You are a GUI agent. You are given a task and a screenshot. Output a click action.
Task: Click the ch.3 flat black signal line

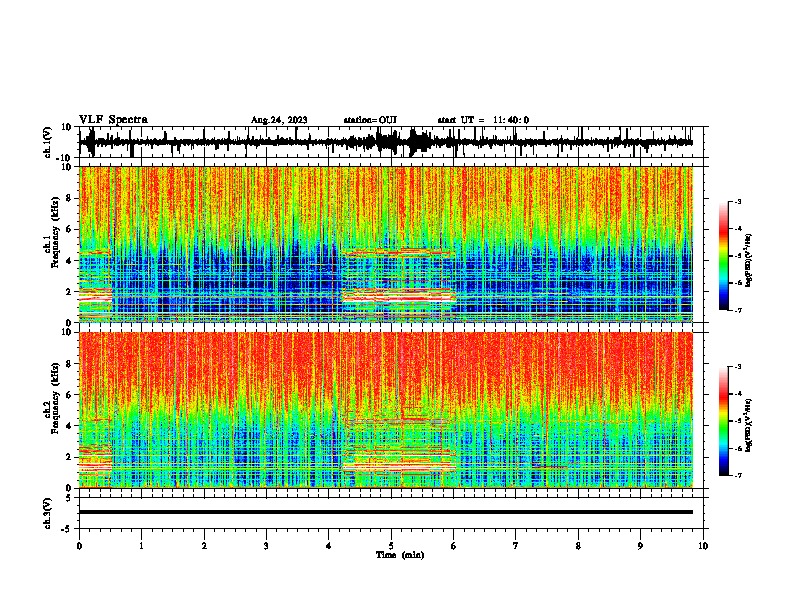[x=386, y=512]
